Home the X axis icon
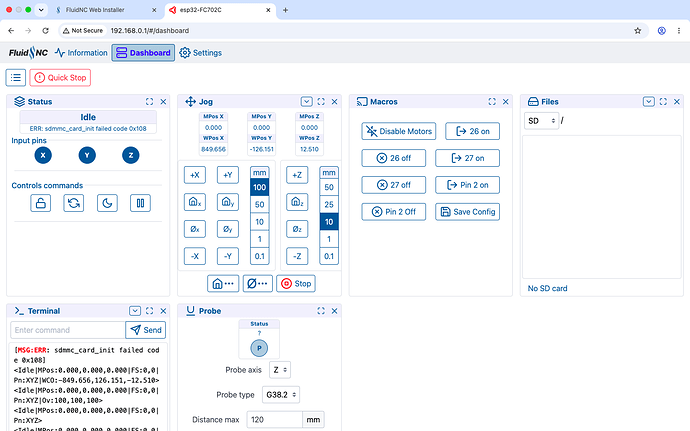Image resolution: width=690 pixels, height=431 pixels. [x=195, y=203]
